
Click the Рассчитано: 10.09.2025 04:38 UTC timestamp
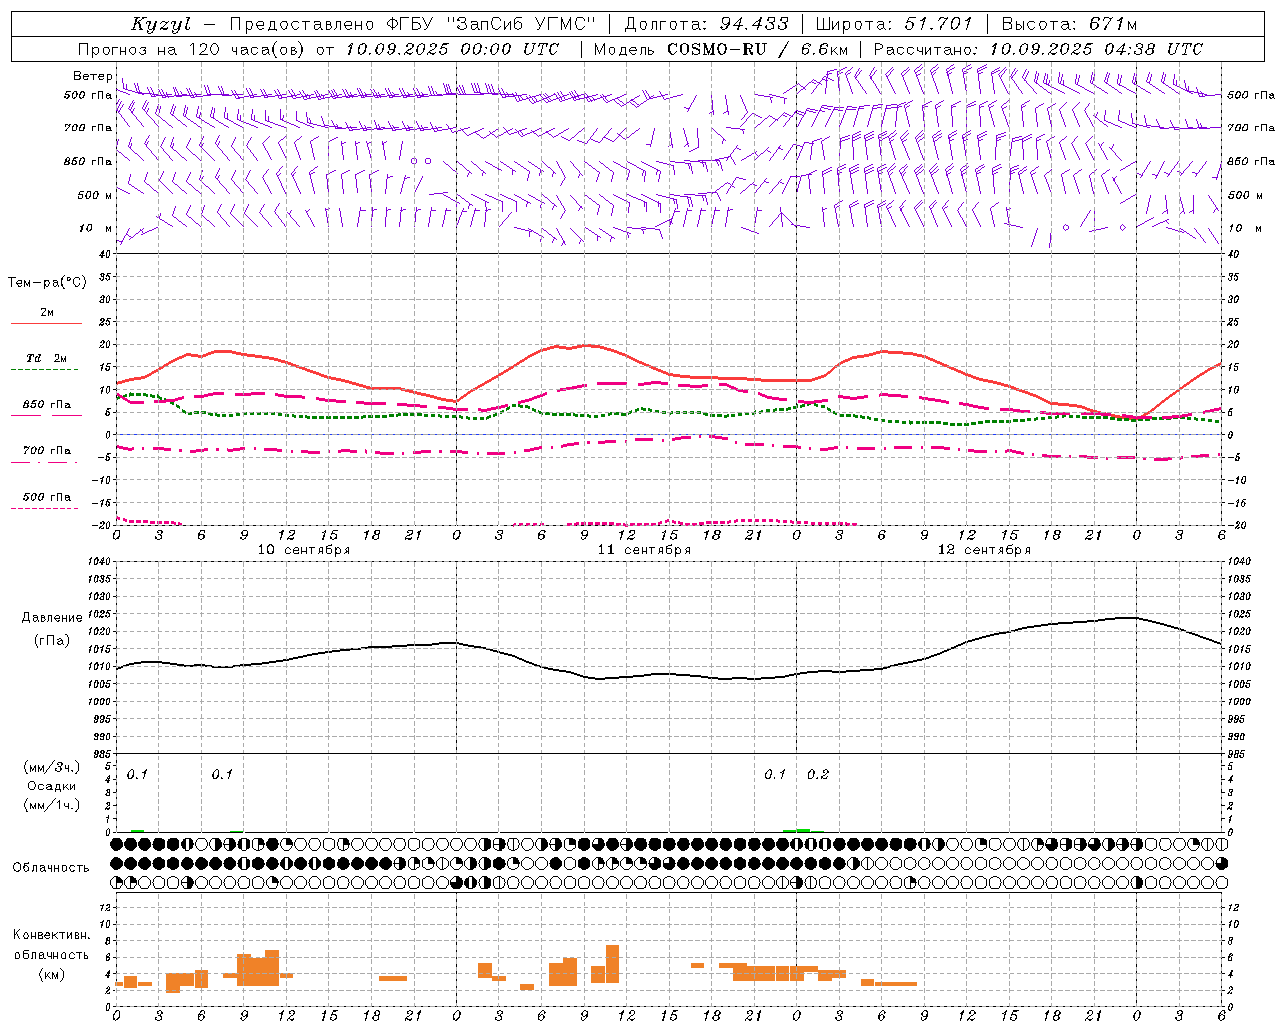coord(1038,49)
